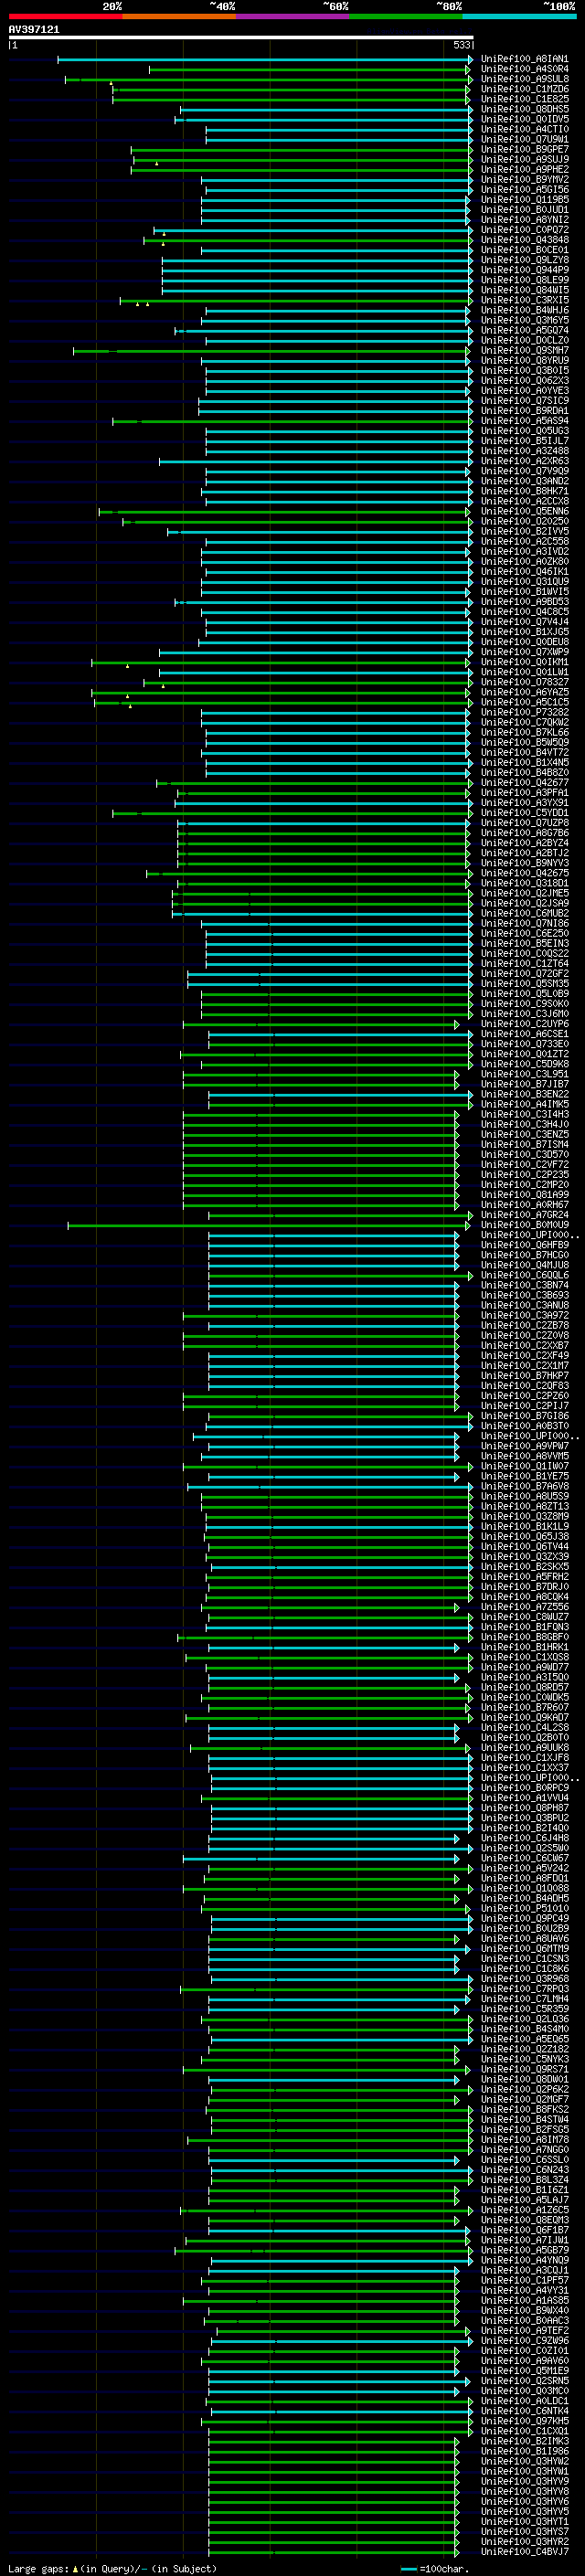This screenshot has height=2576, width=585.
Task: Select the UniRef100_B4WHJ6 label
Action: (x=524, y=310)
